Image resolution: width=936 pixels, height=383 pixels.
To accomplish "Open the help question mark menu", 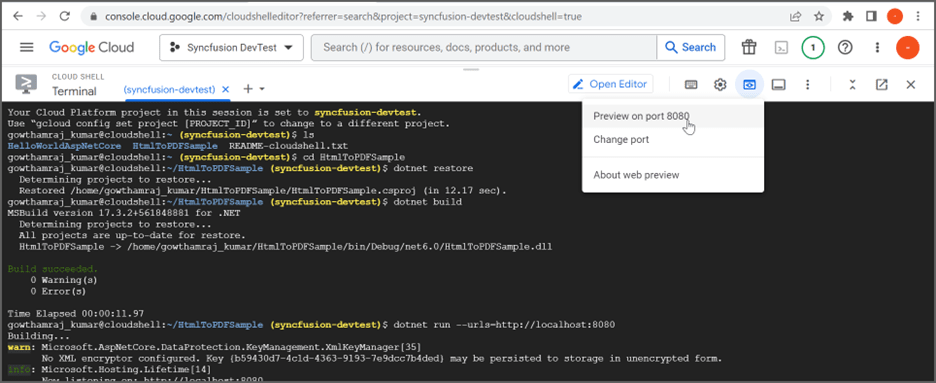I will (x=845, y=48).
